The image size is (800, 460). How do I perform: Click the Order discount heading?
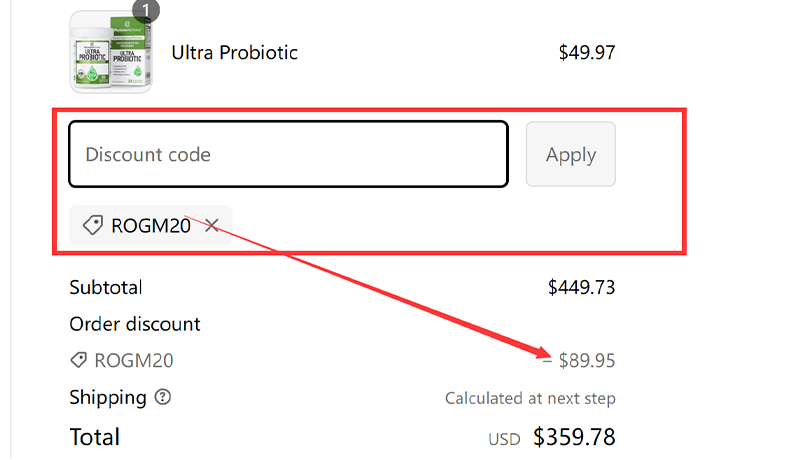pos(134,324)
